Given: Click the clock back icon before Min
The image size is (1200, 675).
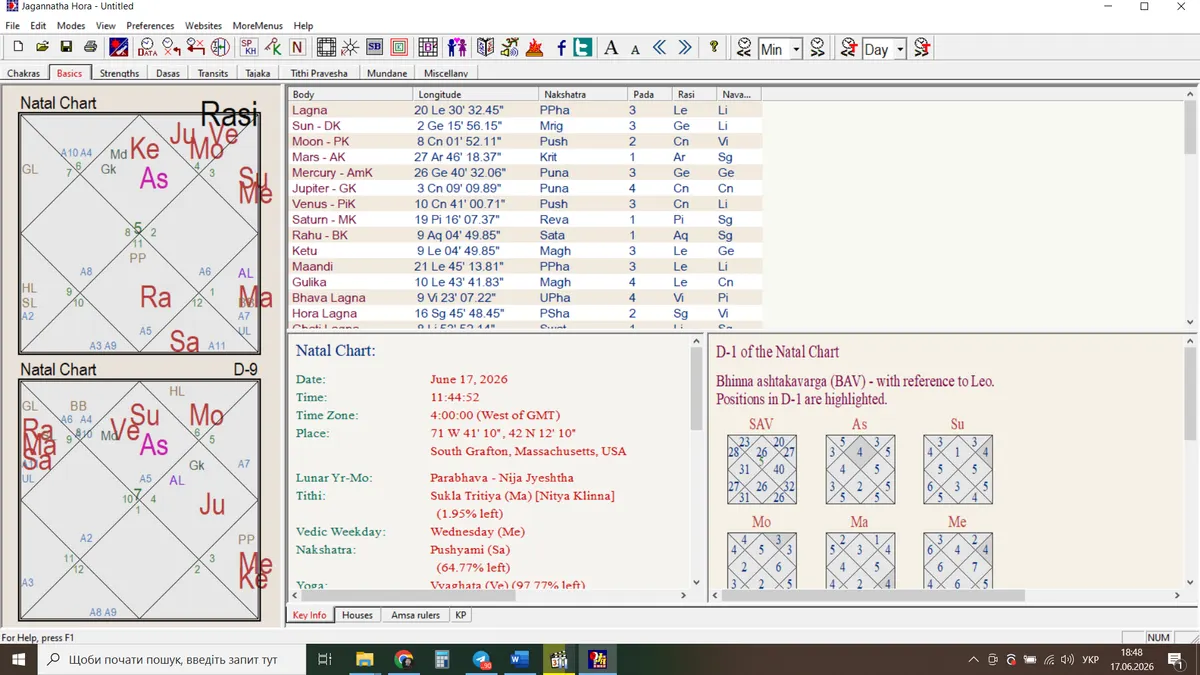Looking at the screenshot, I should point(744,47).
